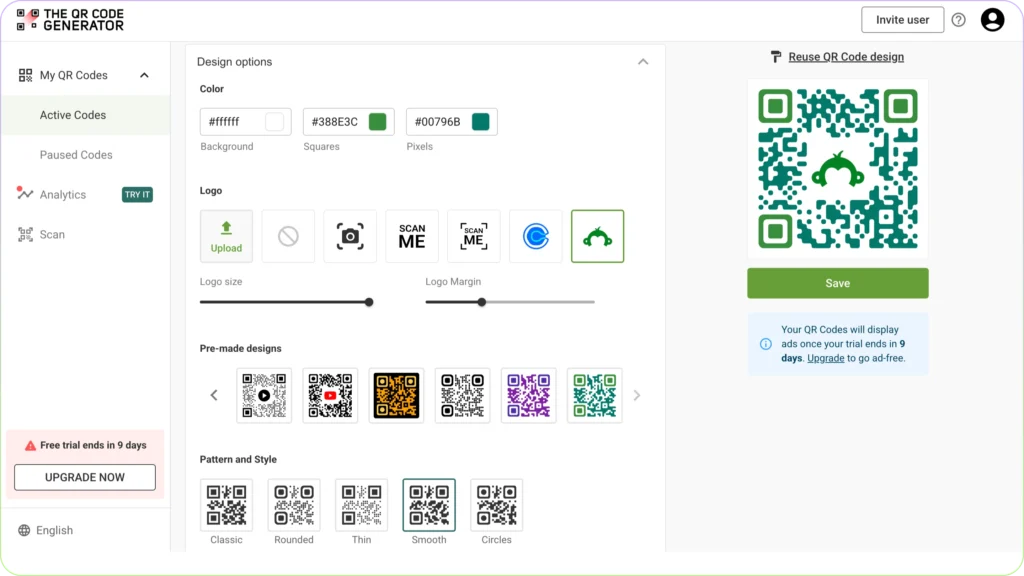Choose the Circles pattern style
The image size is (1024, 576).
pyautogui.click(x=496, y=504)
